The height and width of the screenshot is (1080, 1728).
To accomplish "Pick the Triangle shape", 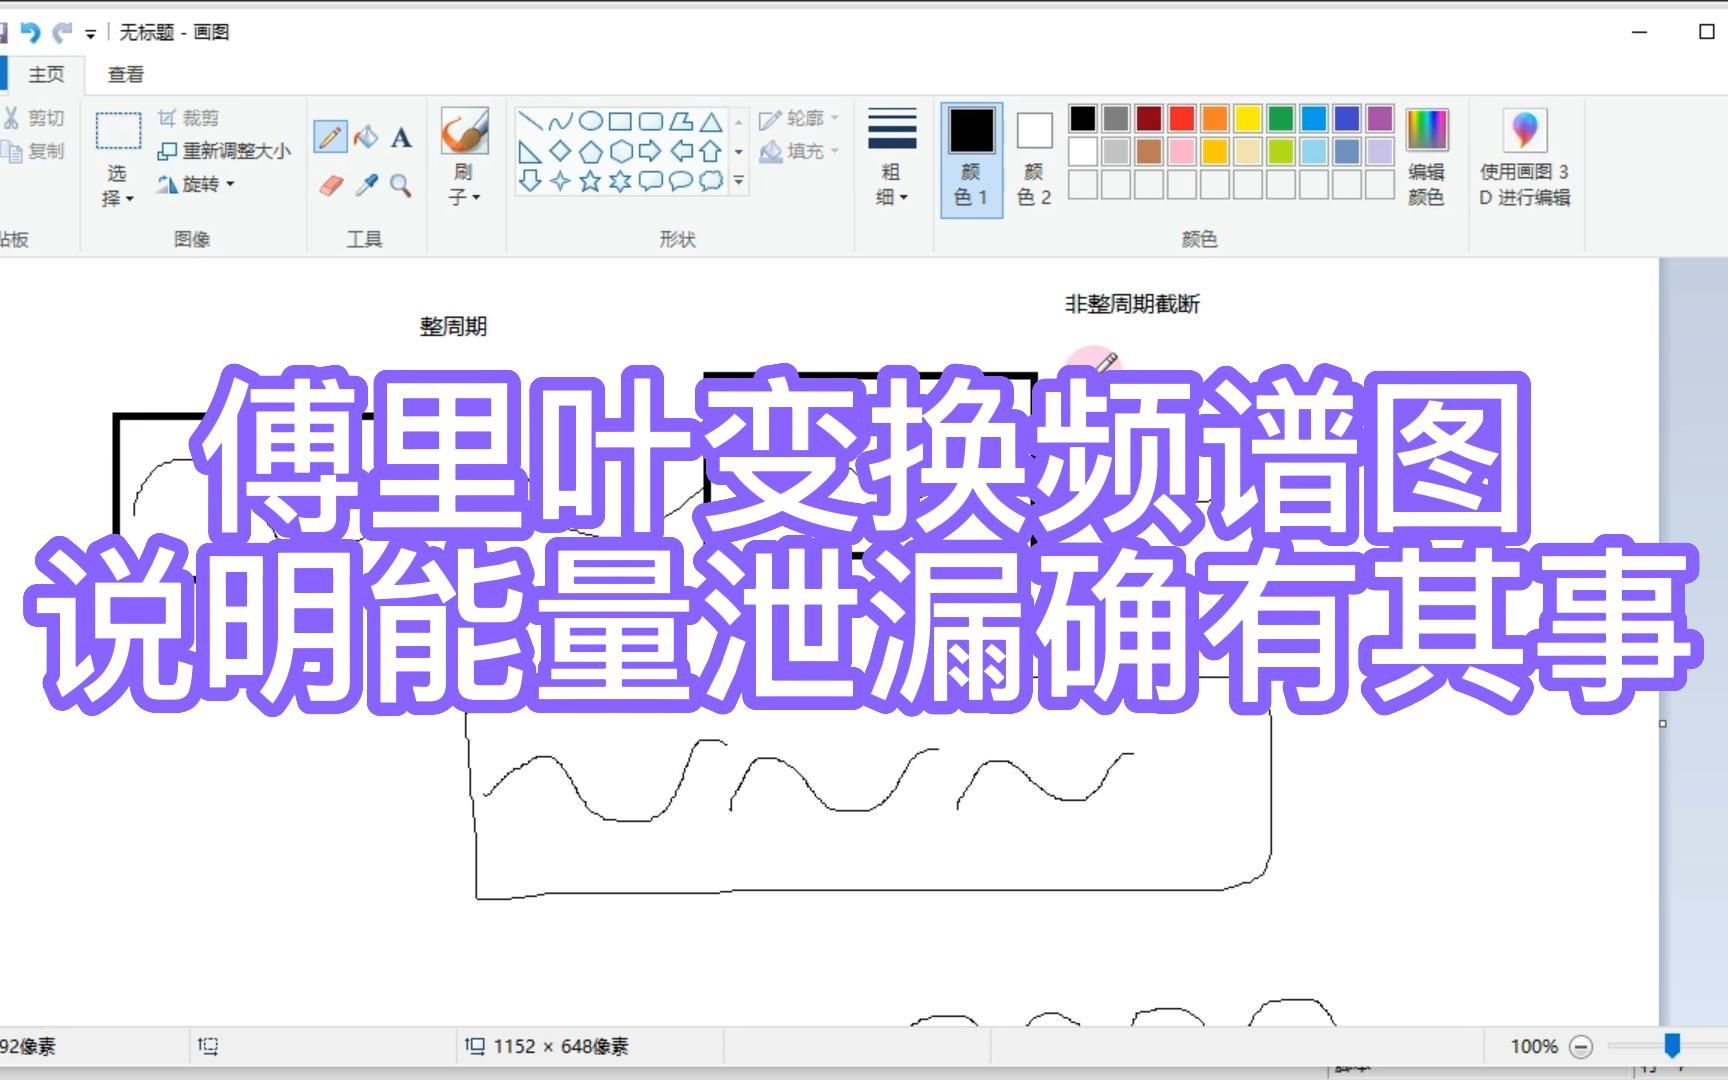I will [x=711, y=122].
